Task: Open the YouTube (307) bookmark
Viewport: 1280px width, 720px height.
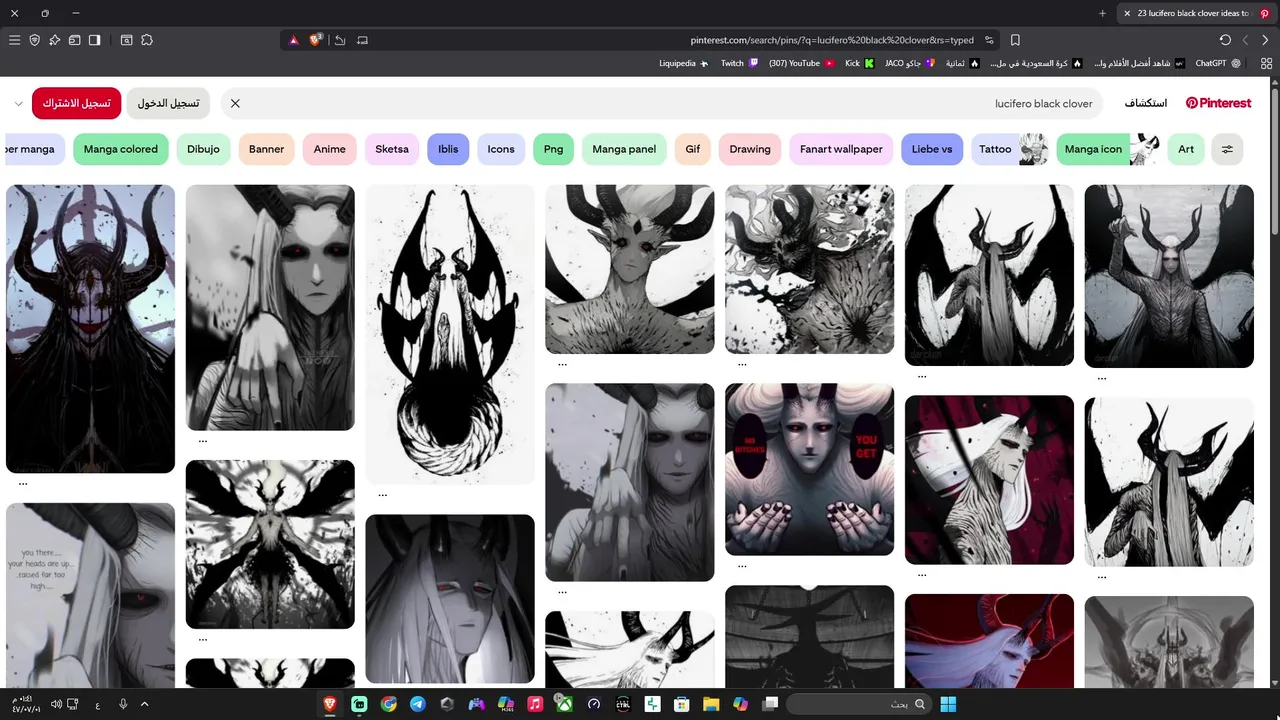Action: [801, 63]
